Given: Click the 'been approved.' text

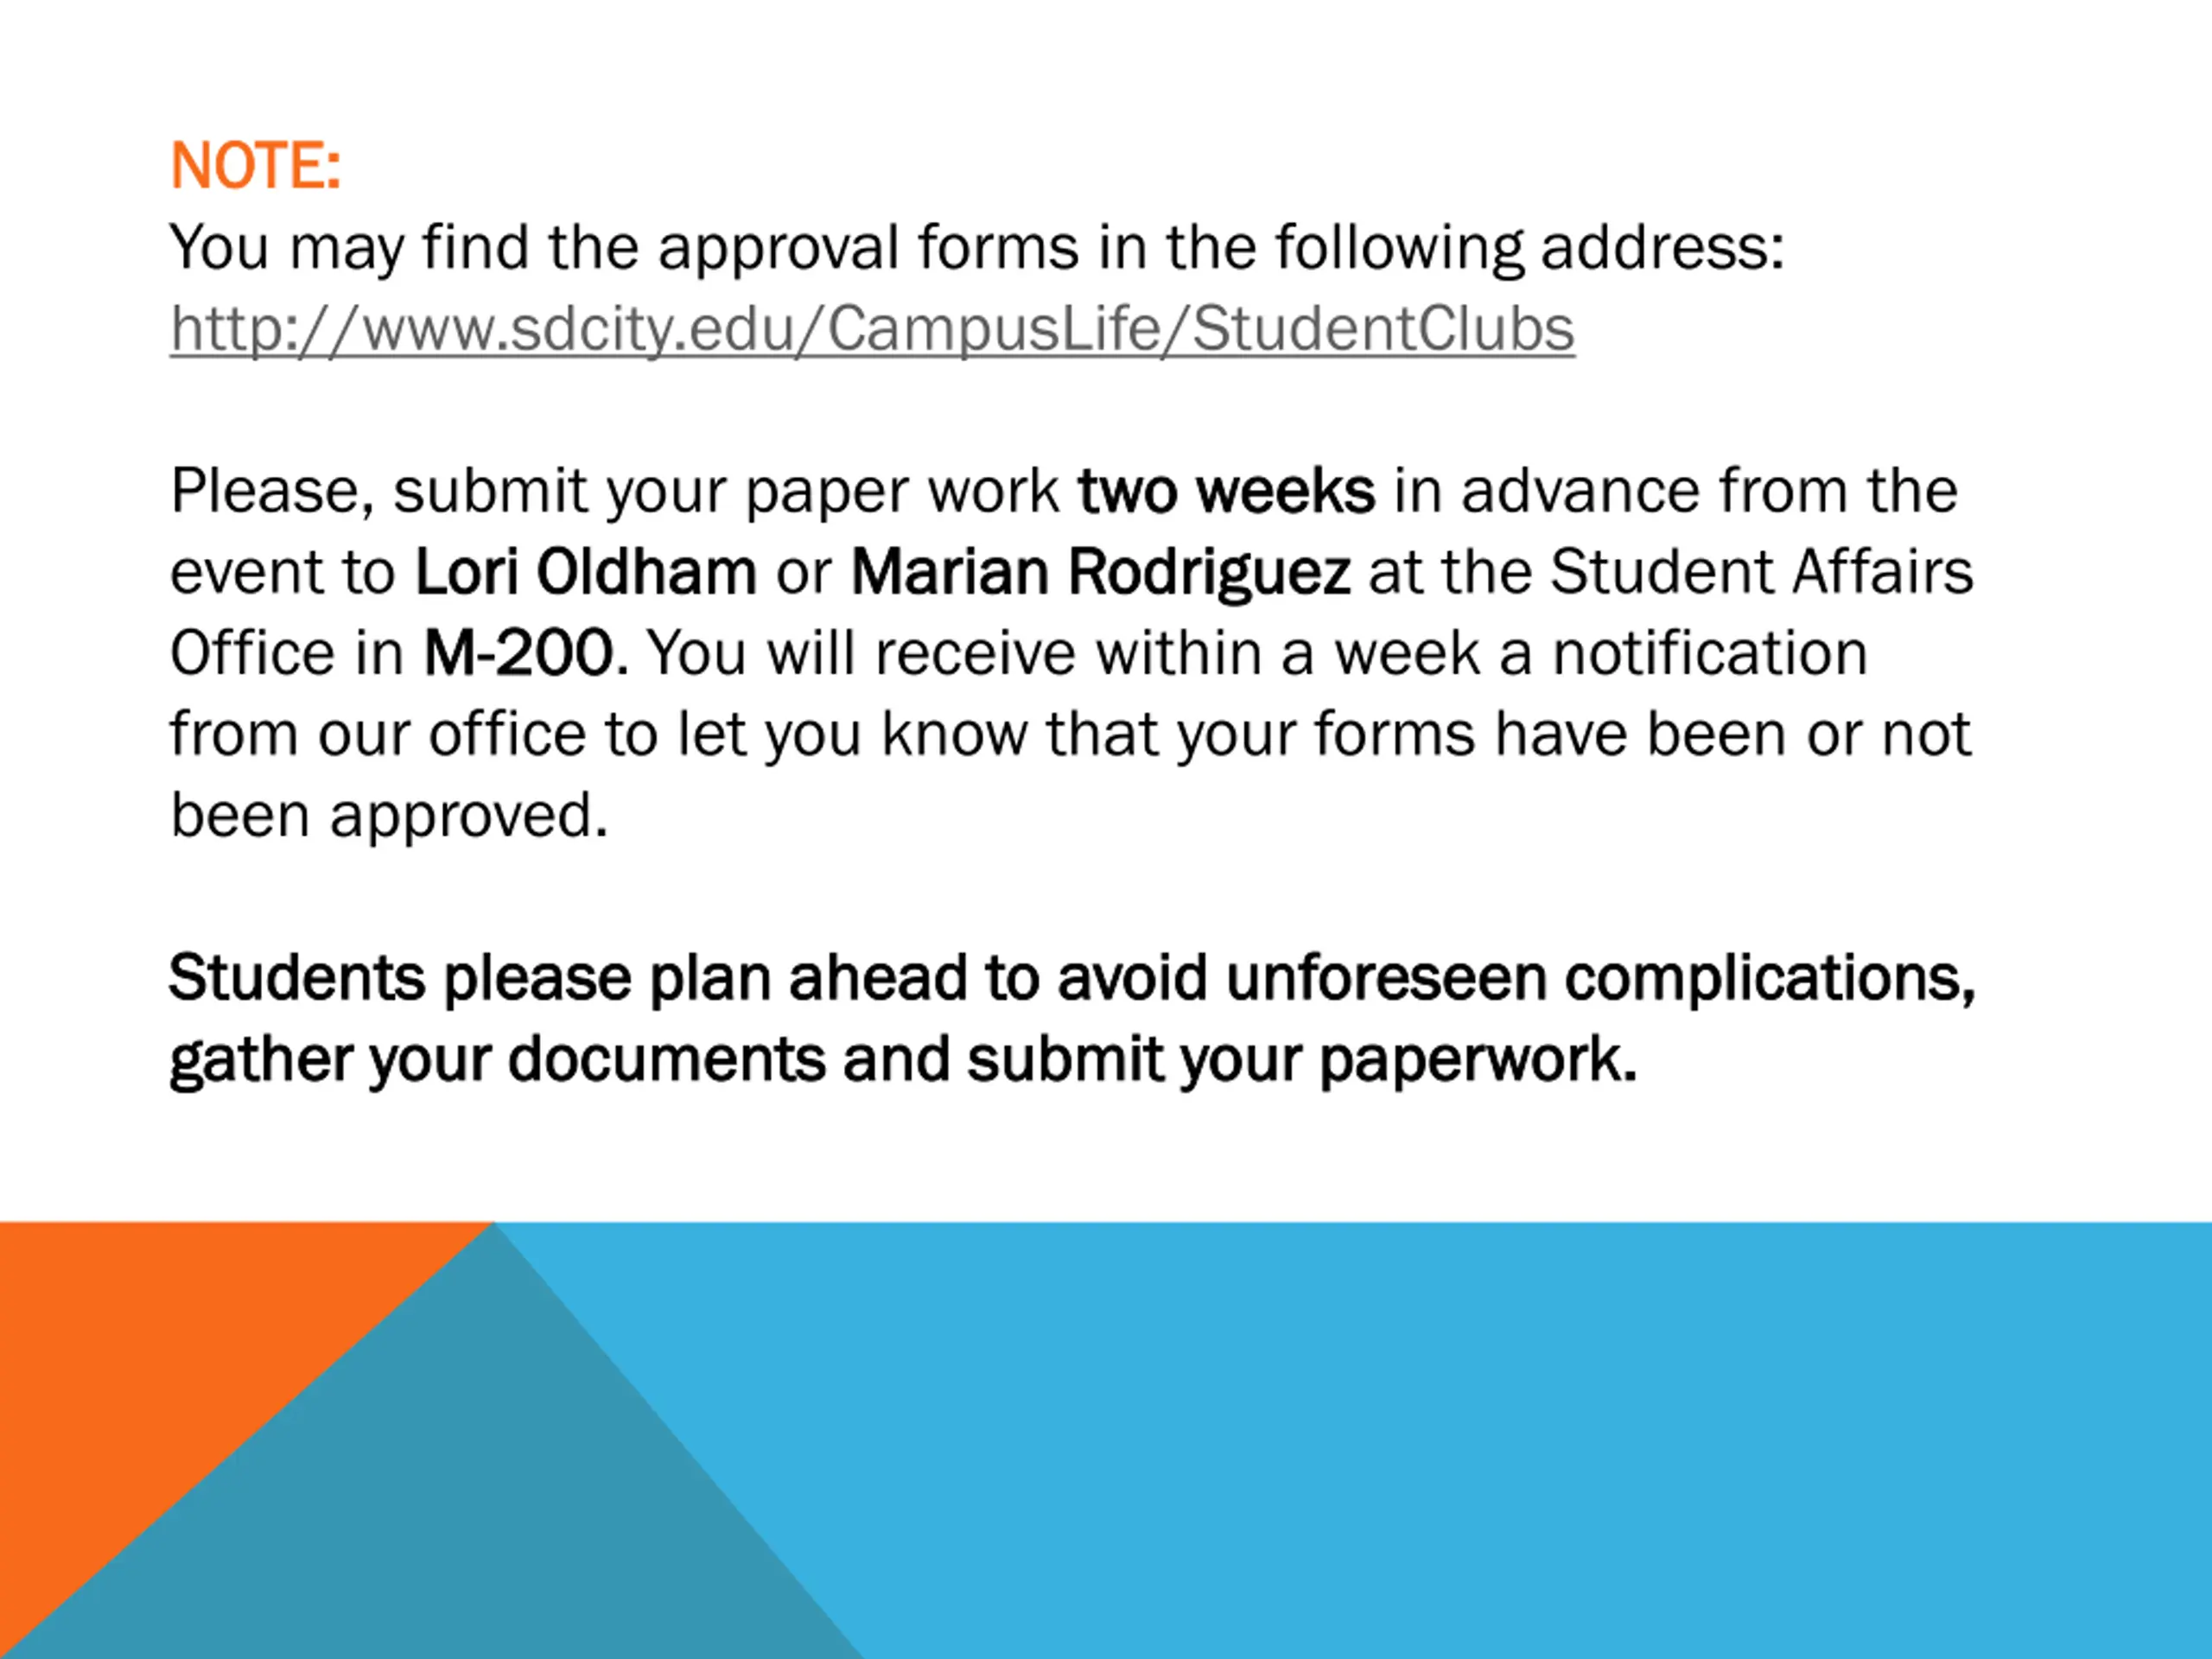Looking at the screenshot, I should [389, 815].
